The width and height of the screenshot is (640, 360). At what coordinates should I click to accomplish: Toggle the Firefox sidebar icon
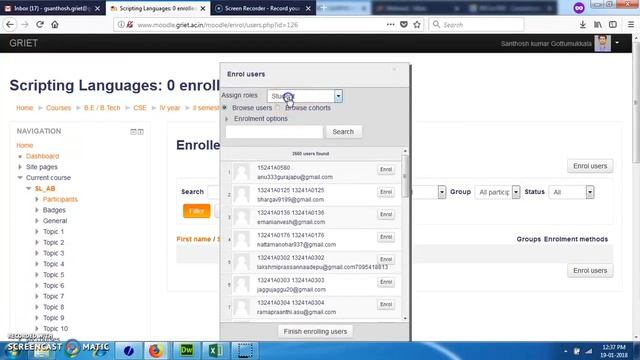(613, 24)
